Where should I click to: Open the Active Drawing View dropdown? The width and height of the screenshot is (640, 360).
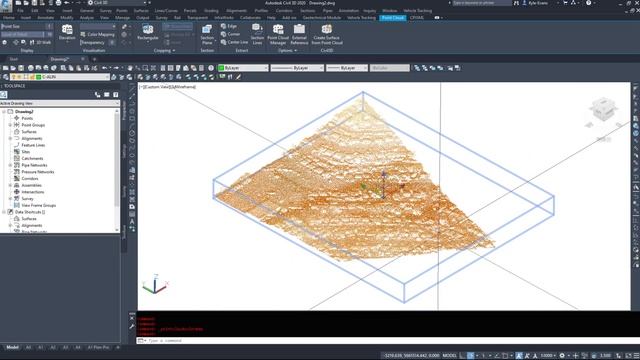tap(60, 103)
